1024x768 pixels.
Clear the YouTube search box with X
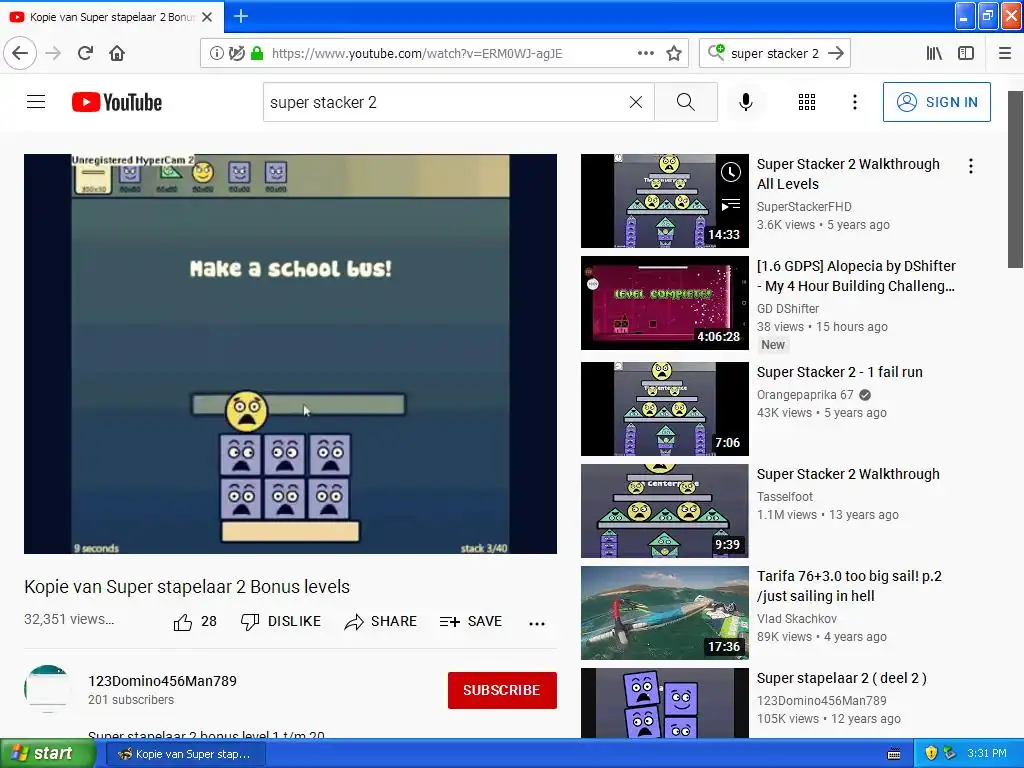click(x=635, y=102)
